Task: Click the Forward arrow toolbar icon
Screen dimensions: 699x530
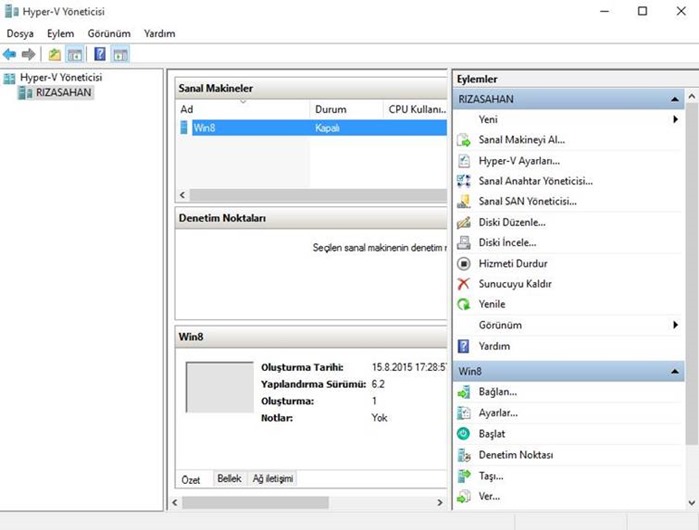Action: point(28,54)
